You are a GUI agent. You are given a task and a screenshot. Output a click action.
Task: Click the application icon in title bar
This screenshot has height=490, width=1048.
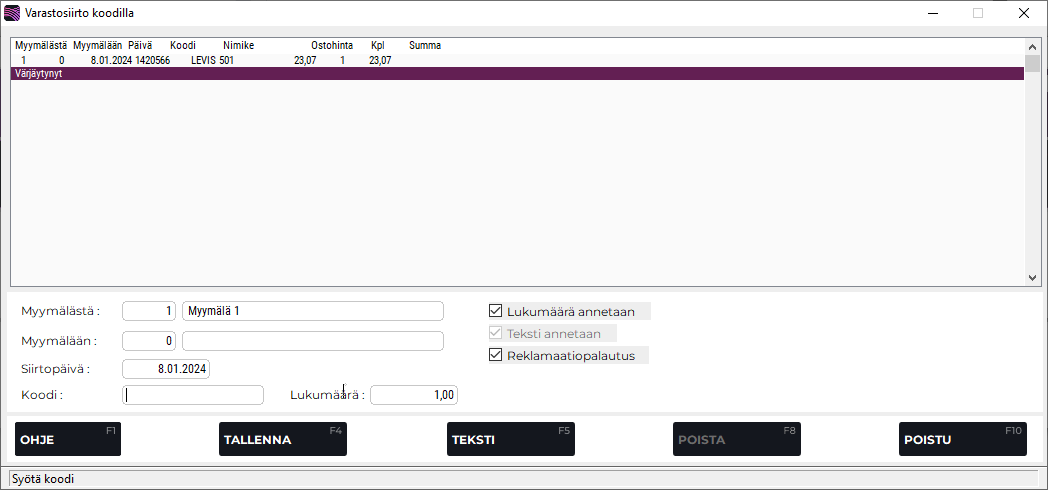point(11,13)
